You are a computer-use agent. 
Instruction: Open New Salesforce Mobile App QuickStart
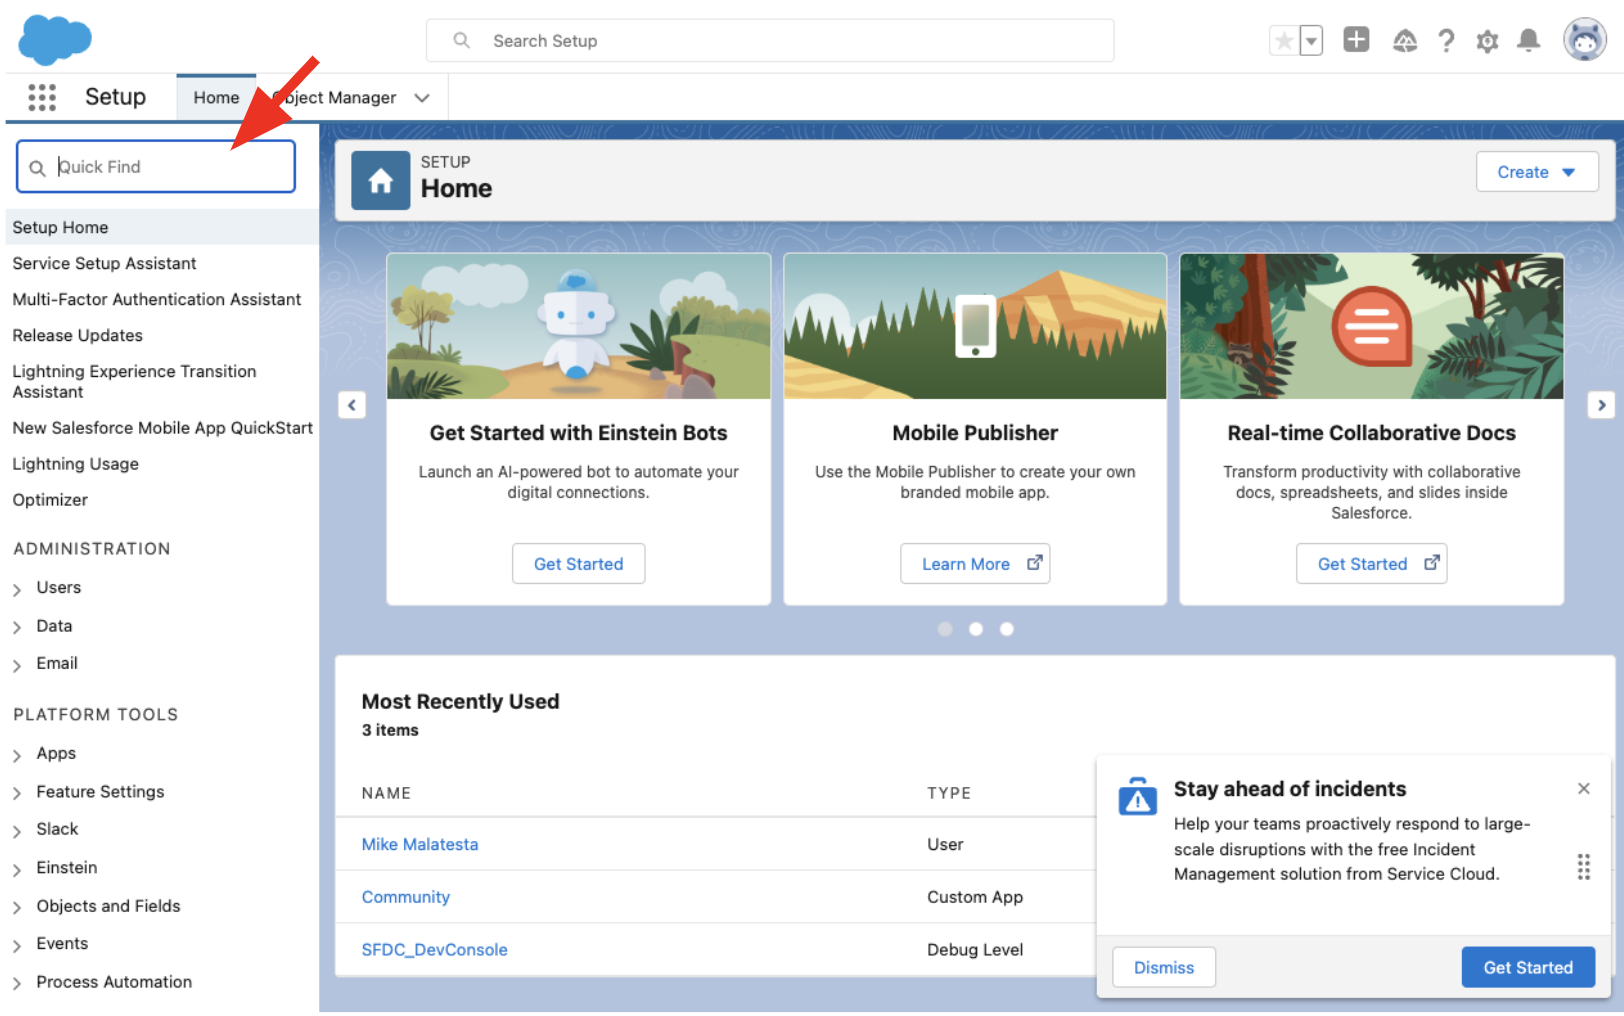(162, 427)
